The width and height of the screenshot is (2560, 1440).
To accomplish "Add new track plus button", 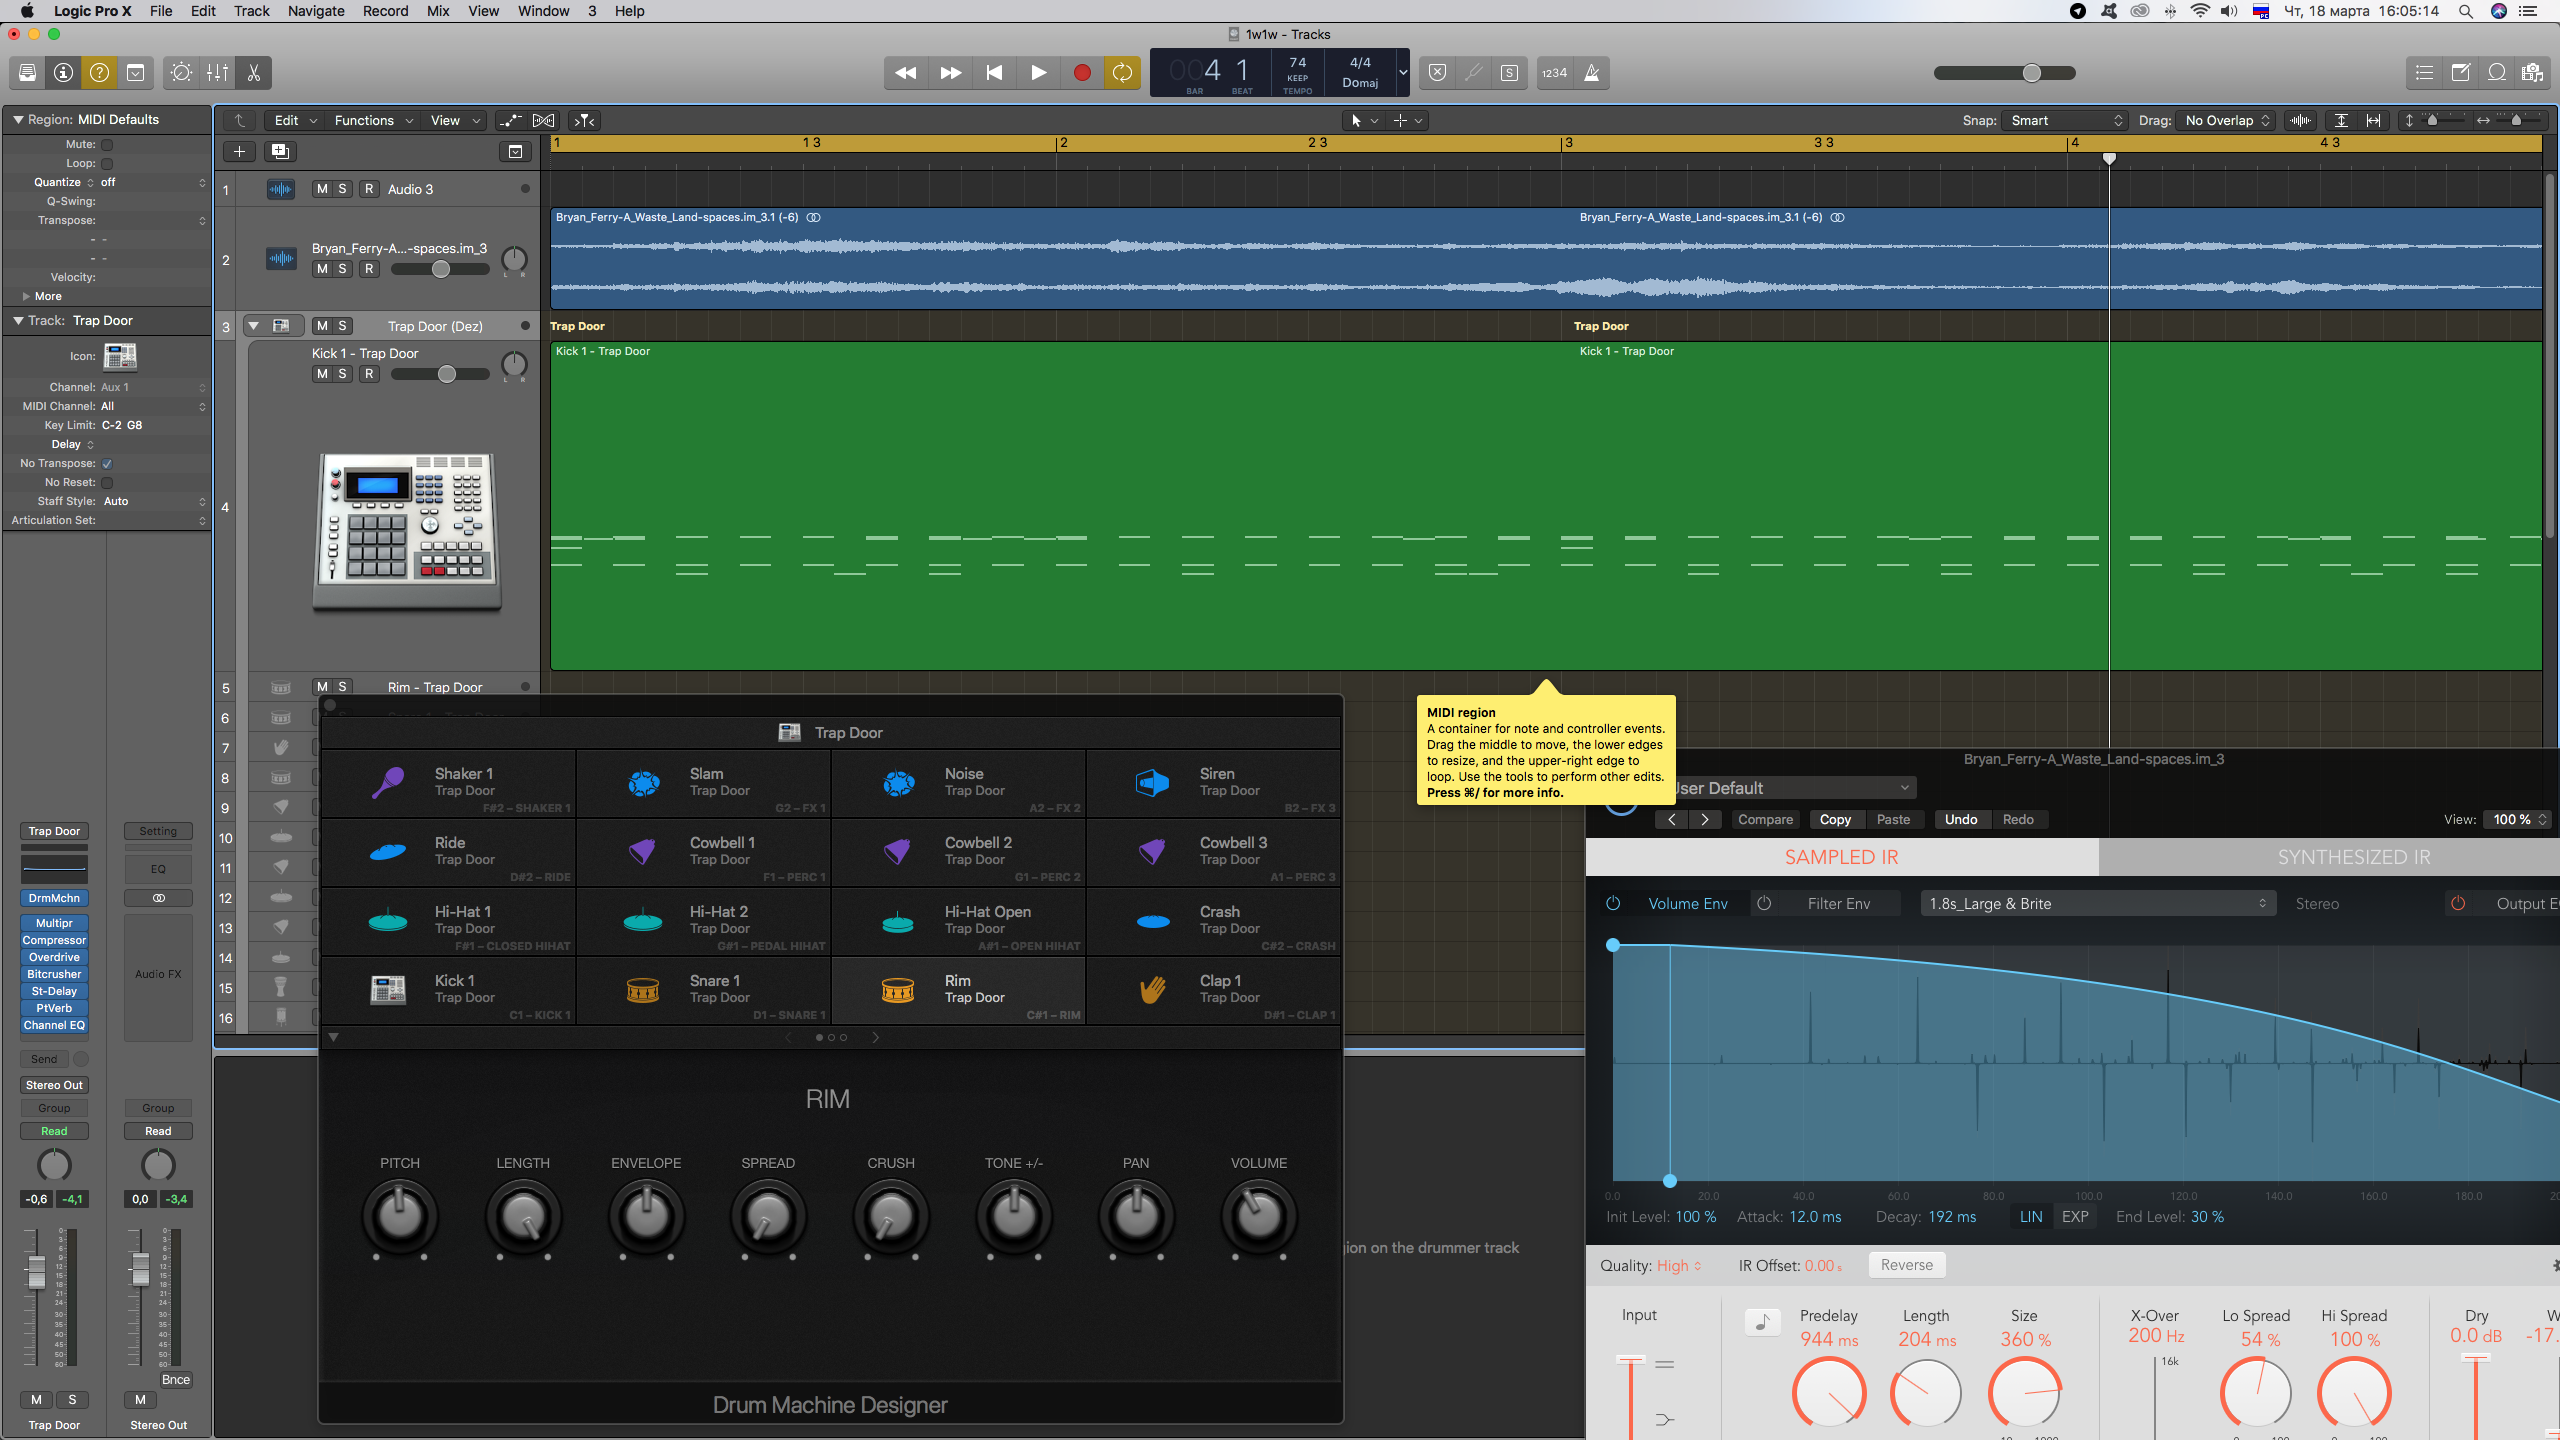I will tap(239, 152).
